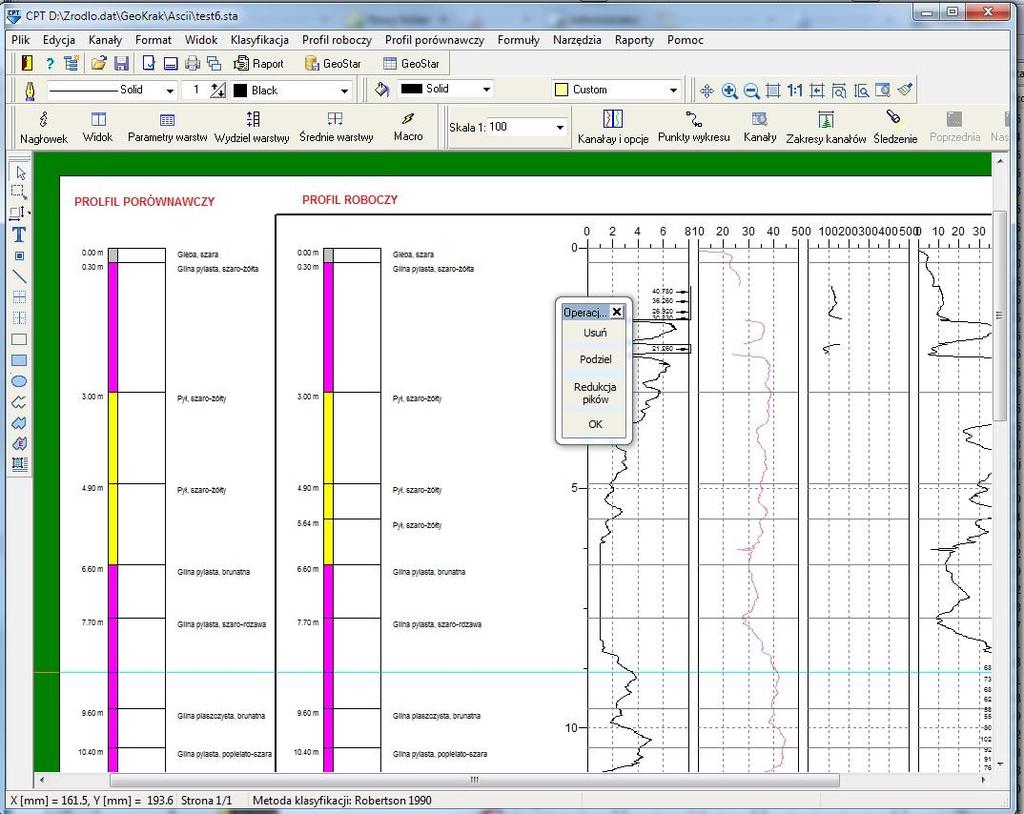The image size is (1024, 814).
Task: Click the exit door icon
Action: [x=27, y=63]
